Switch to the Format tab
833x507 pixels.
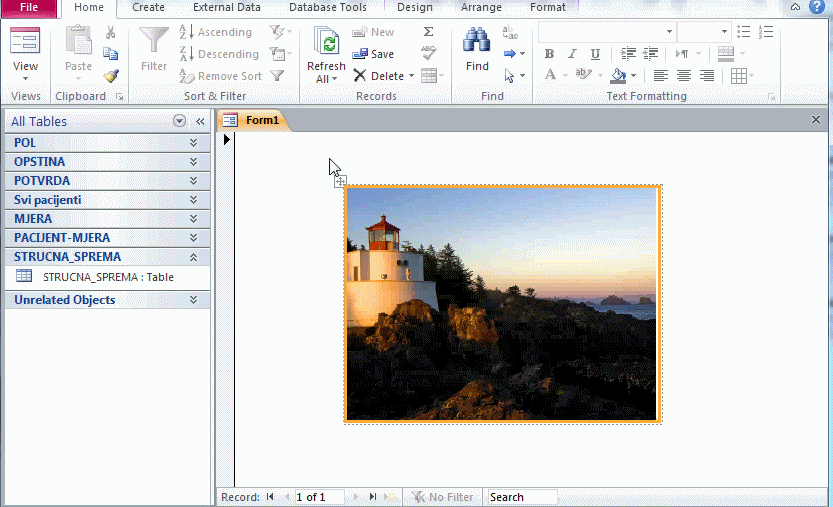tap(548, 7)
